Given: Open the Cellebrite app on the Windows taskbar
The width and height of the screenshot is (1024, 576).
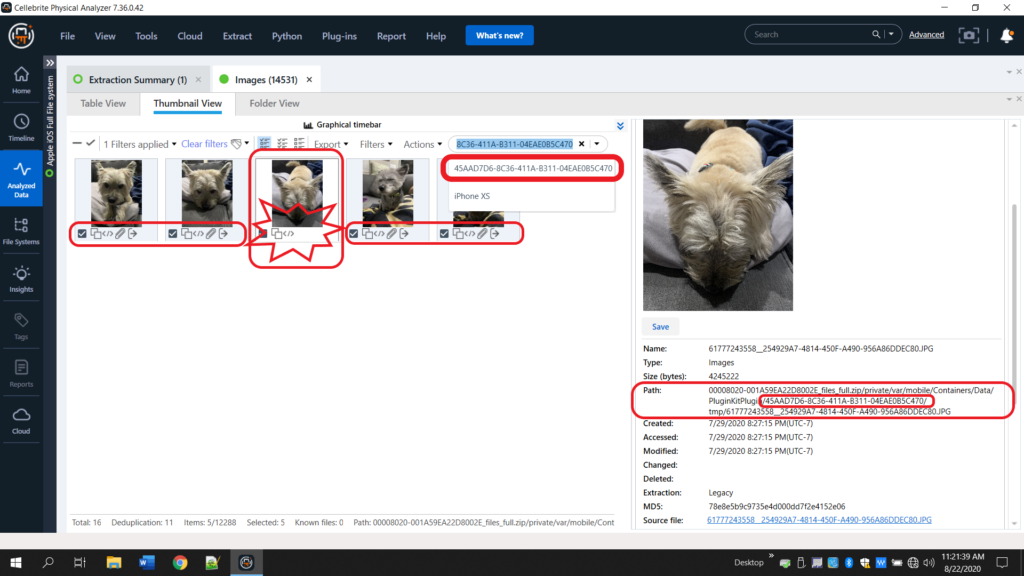Looking at the screenshot, I should tap(246, 562).
